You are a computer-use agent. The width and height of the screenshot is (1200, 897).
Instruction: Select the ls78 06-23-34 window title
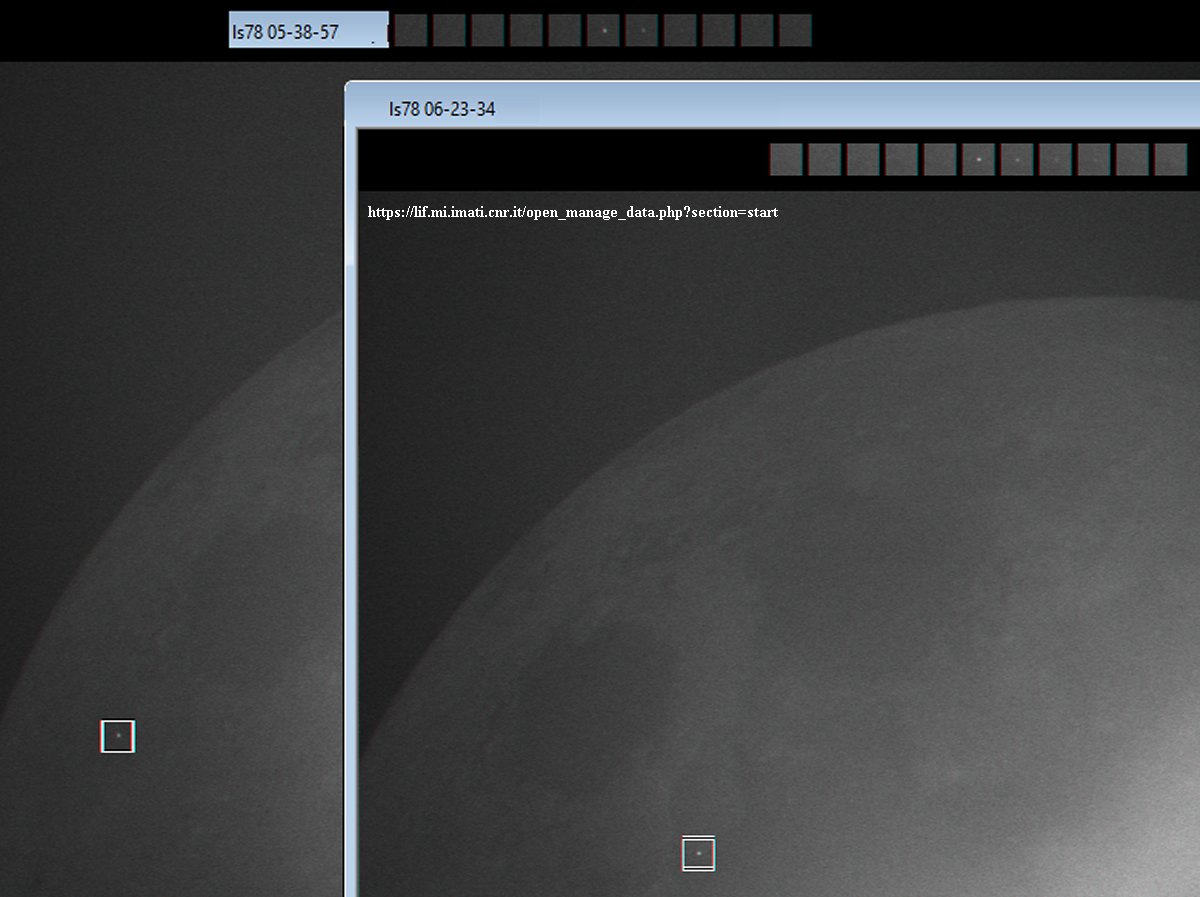(x=442, y=110)
